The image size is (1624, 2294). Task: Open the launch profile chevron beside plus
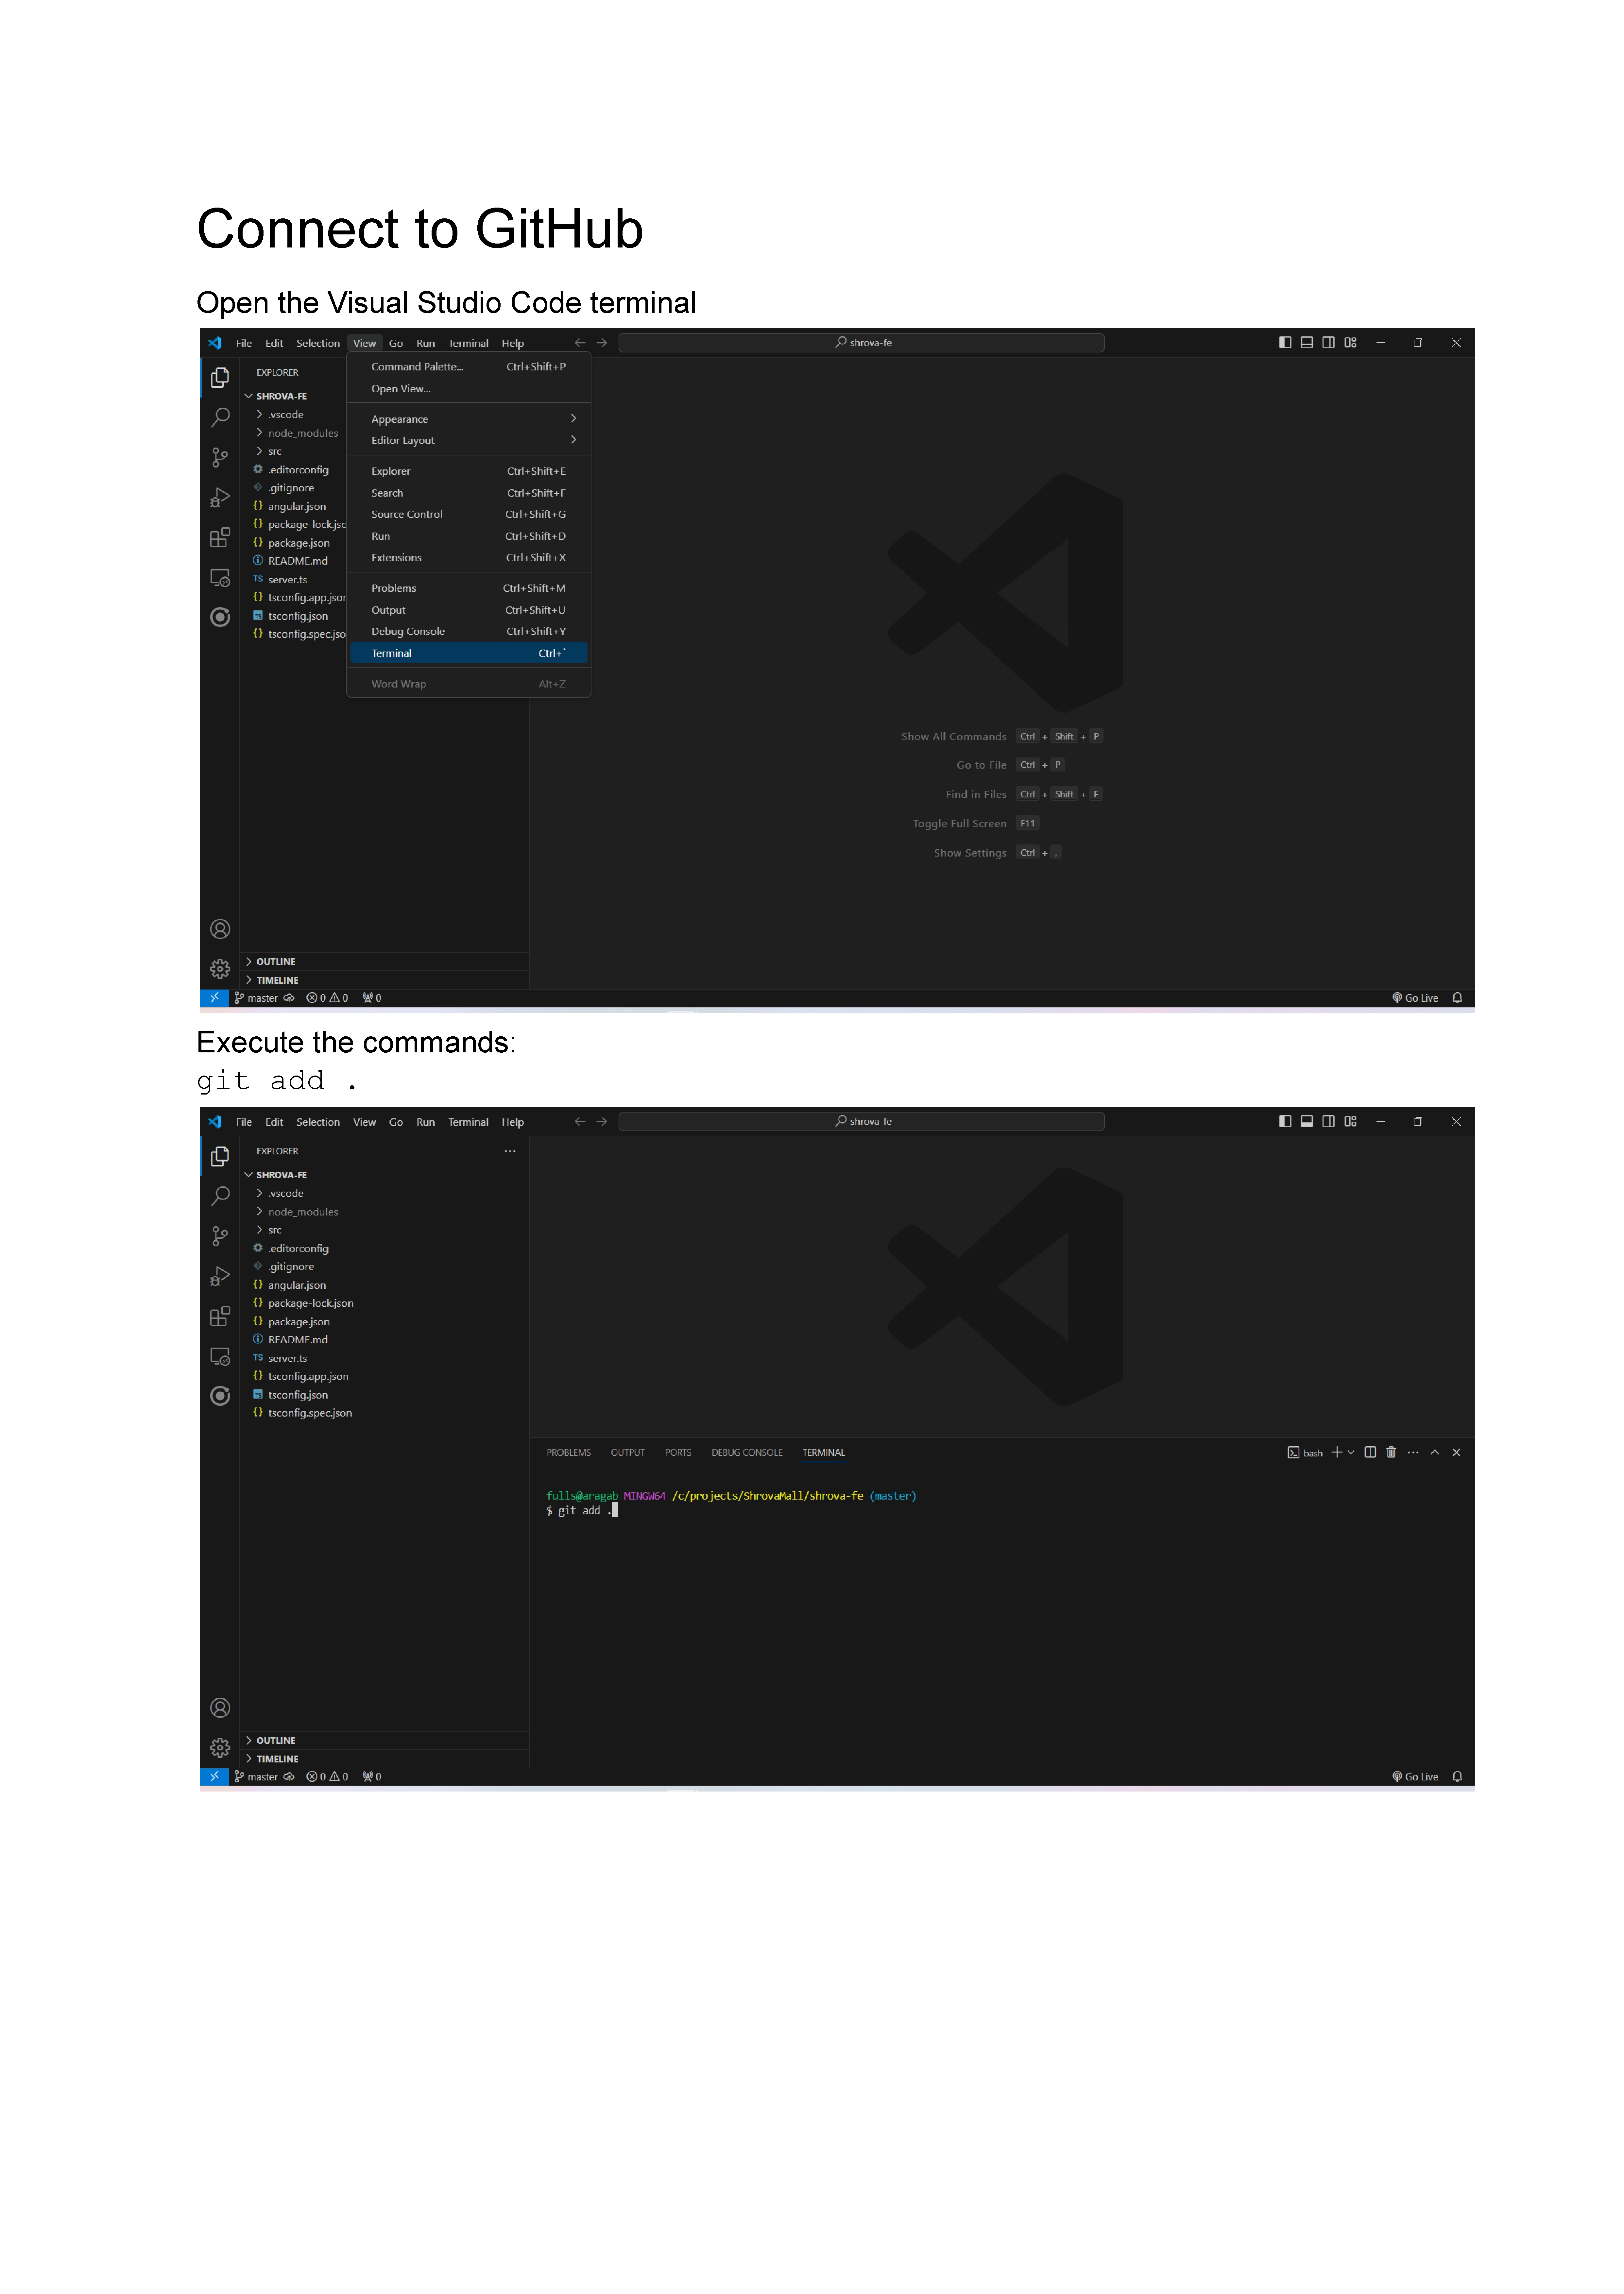pos(1351,1452)
